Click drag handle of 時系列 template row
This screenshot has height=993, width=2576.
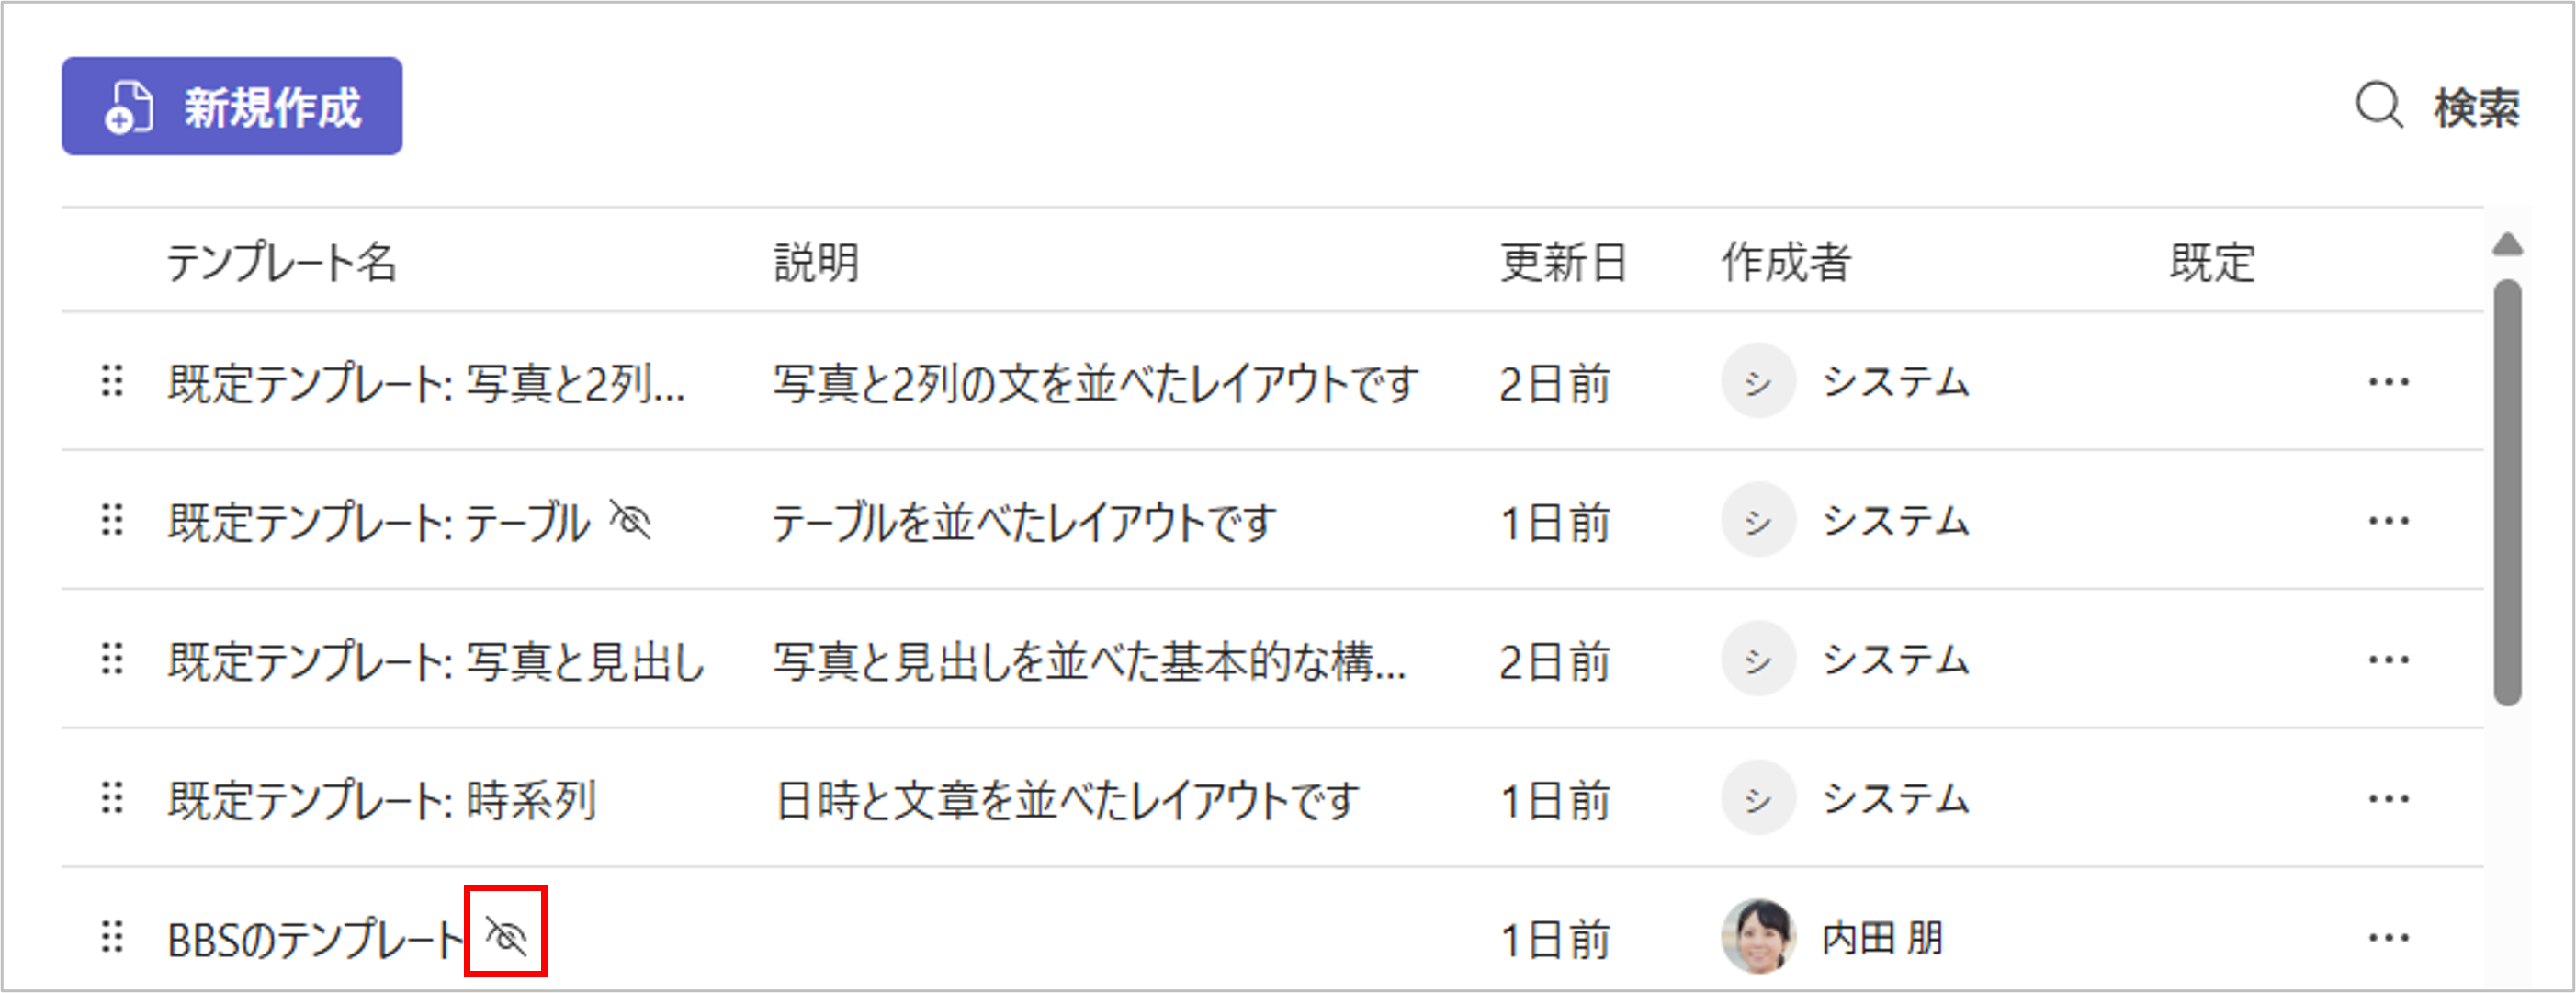pyautogui.click(x=112, y=798)
